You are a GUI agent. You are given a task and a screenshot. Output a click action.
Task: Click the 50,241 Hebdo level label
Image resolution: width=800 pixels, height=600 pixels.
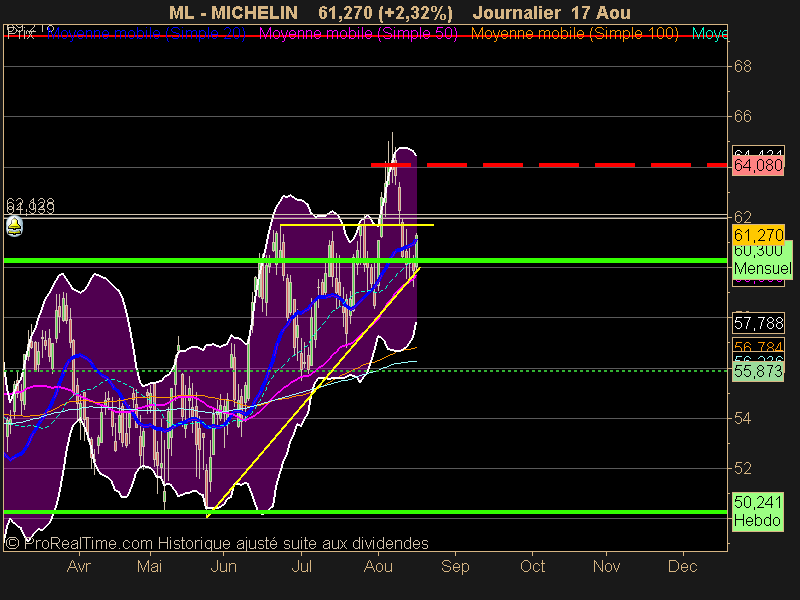[758, 512]
